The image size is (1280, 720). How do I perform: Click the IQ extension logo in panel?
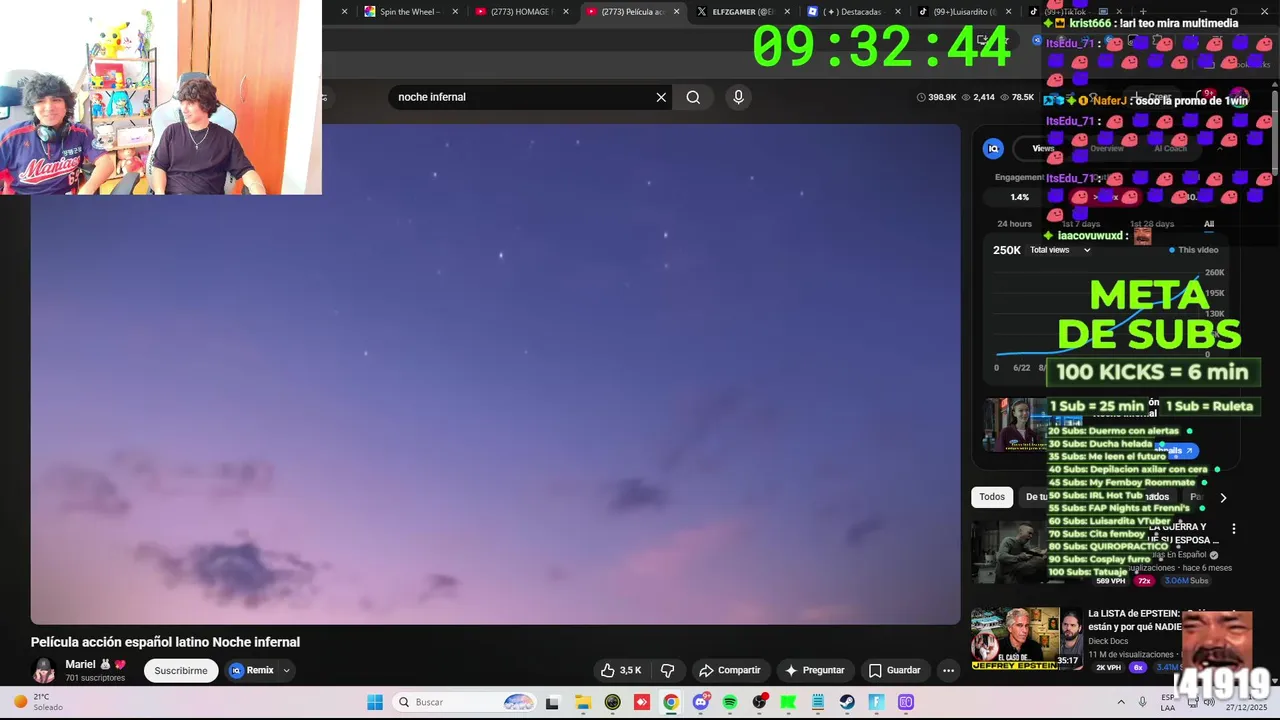click(x=993, y=148)
